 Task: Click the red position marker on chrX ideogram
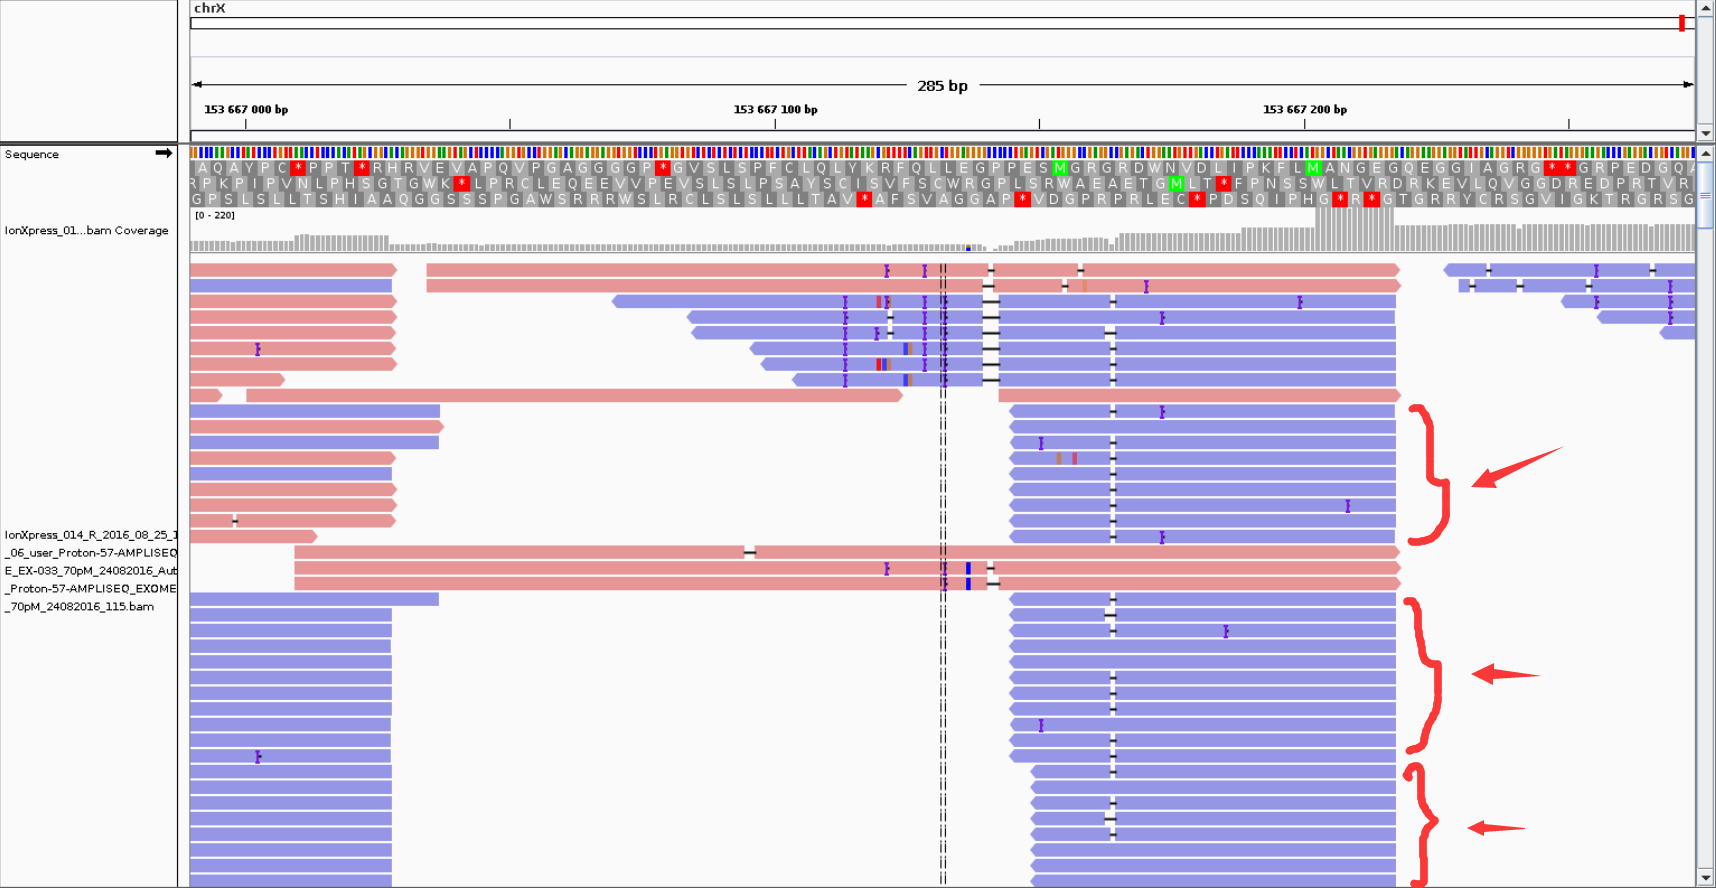(1682, 23)
